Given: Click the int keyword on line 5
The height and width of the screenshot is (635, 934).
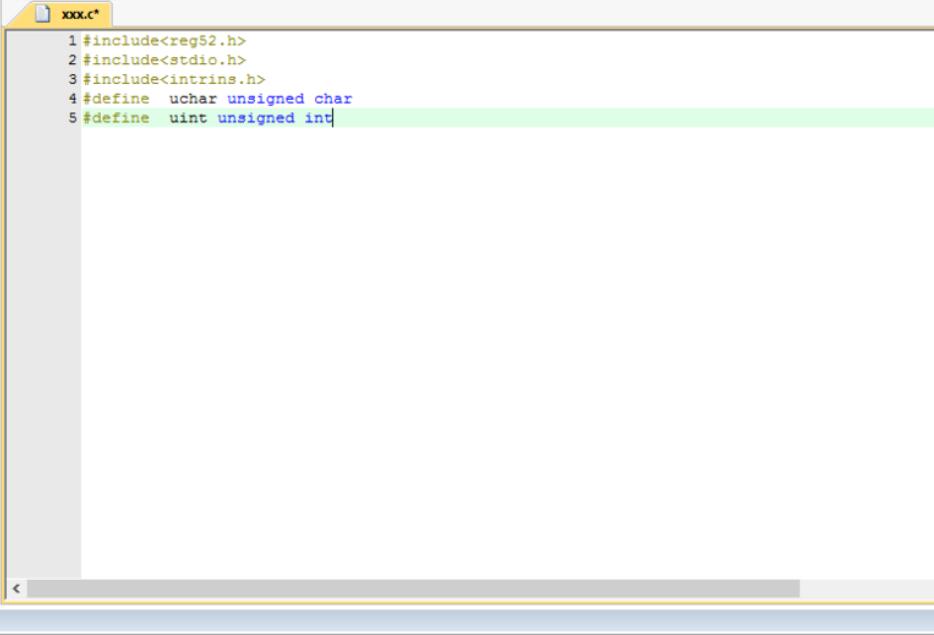Looking at the screenshot, I should [318, 118].
